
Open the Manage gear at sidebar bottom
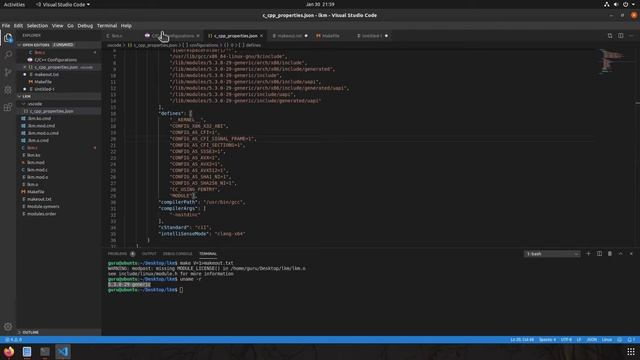[x=8, y=327]
